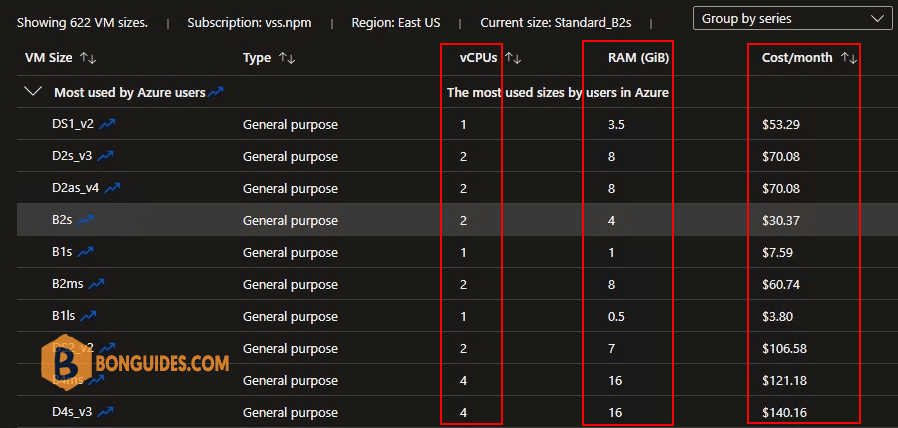Screen dimensions: 898x428
Task: Sort by the VM Size arrows icon
Action: coord(88,58)
